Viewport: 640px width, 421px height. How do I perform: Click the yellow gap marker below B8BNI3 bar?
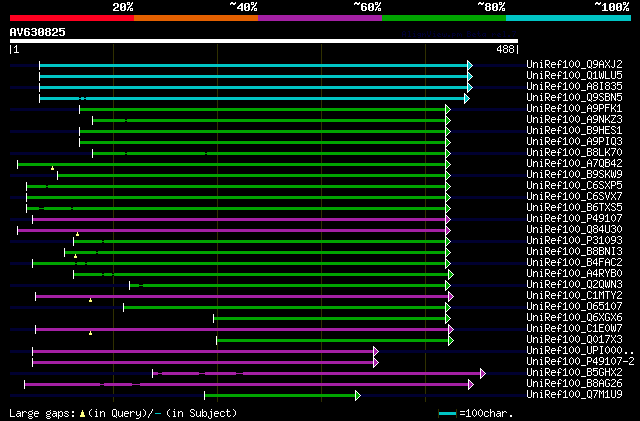(x=76, y=256)
